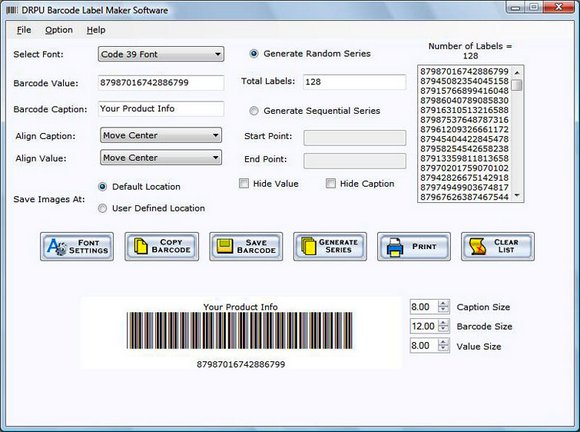Select list entry 87987537648787316
Screen dimensions: 580x432
[x=464, y=120]
